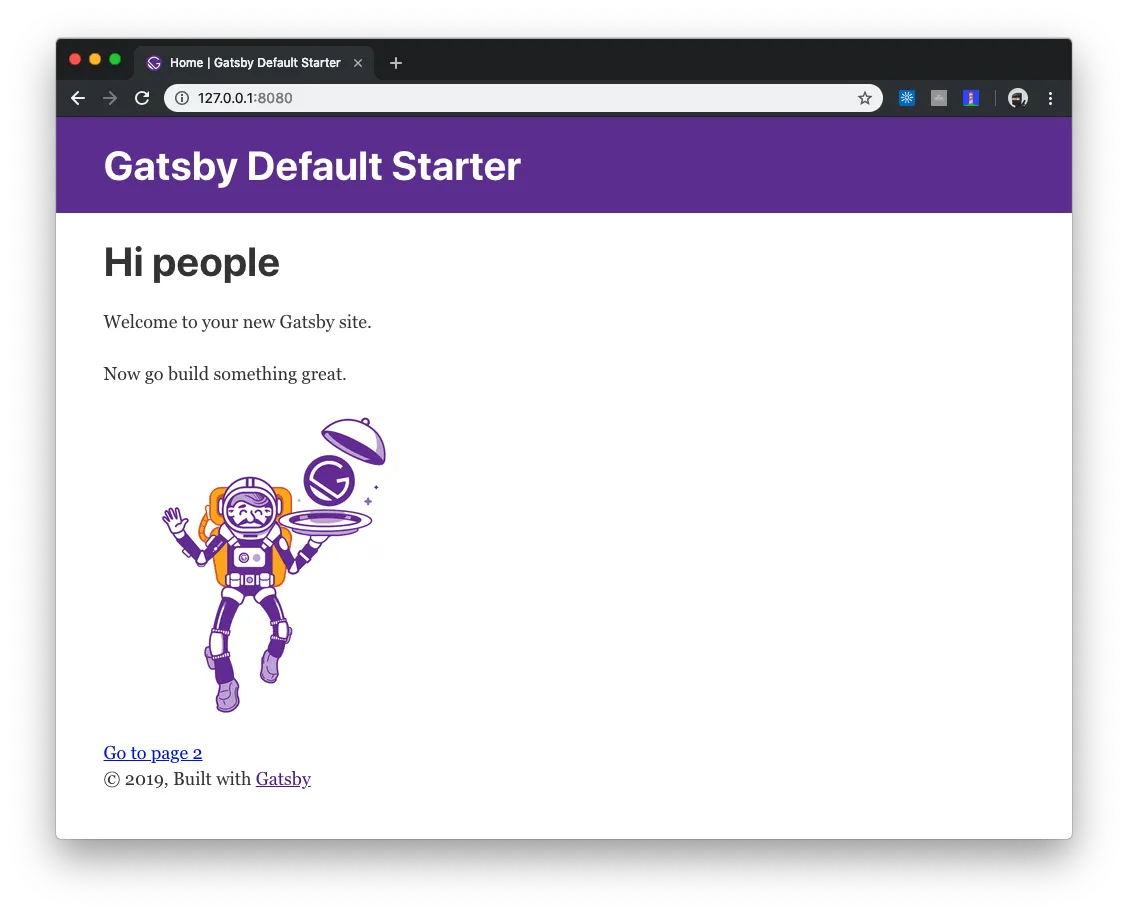The height and width of the screenshot is (913, 1128).
Task: Minimize the window with the yellow button
Action: [95, 59]
